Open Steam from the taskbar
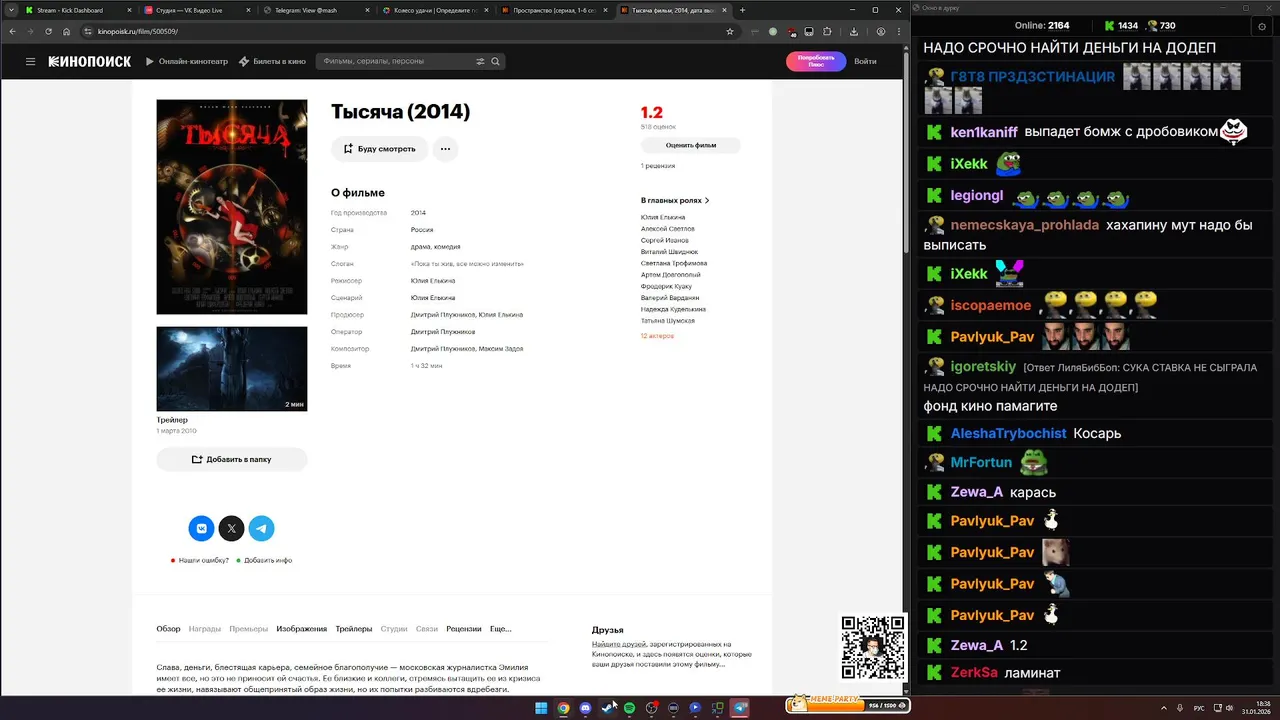The height and width of the screenshot is (720, 1280). point(607,708)
